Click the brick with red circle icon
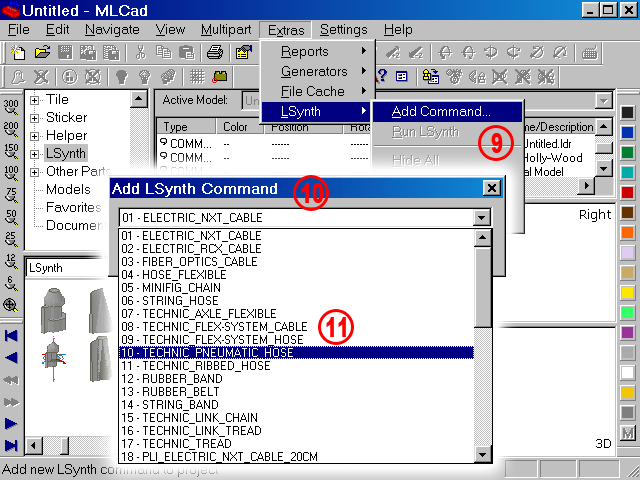The height and width of the screenshot is (480, 640). click(220, 76)
